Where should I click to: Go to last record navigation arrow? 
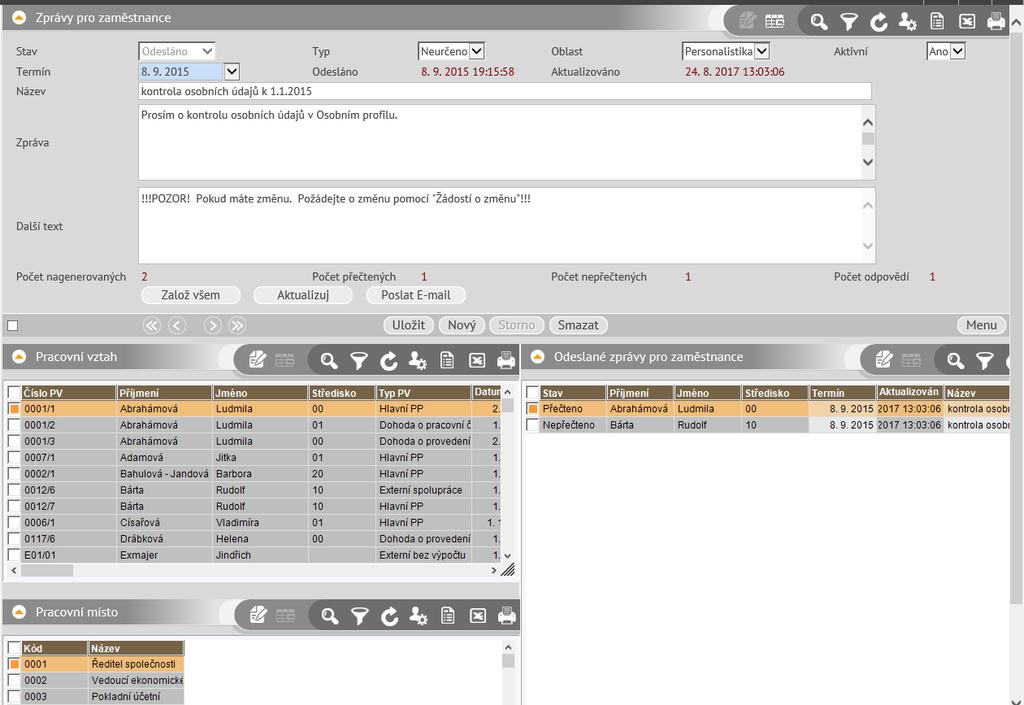click(237, 325)
